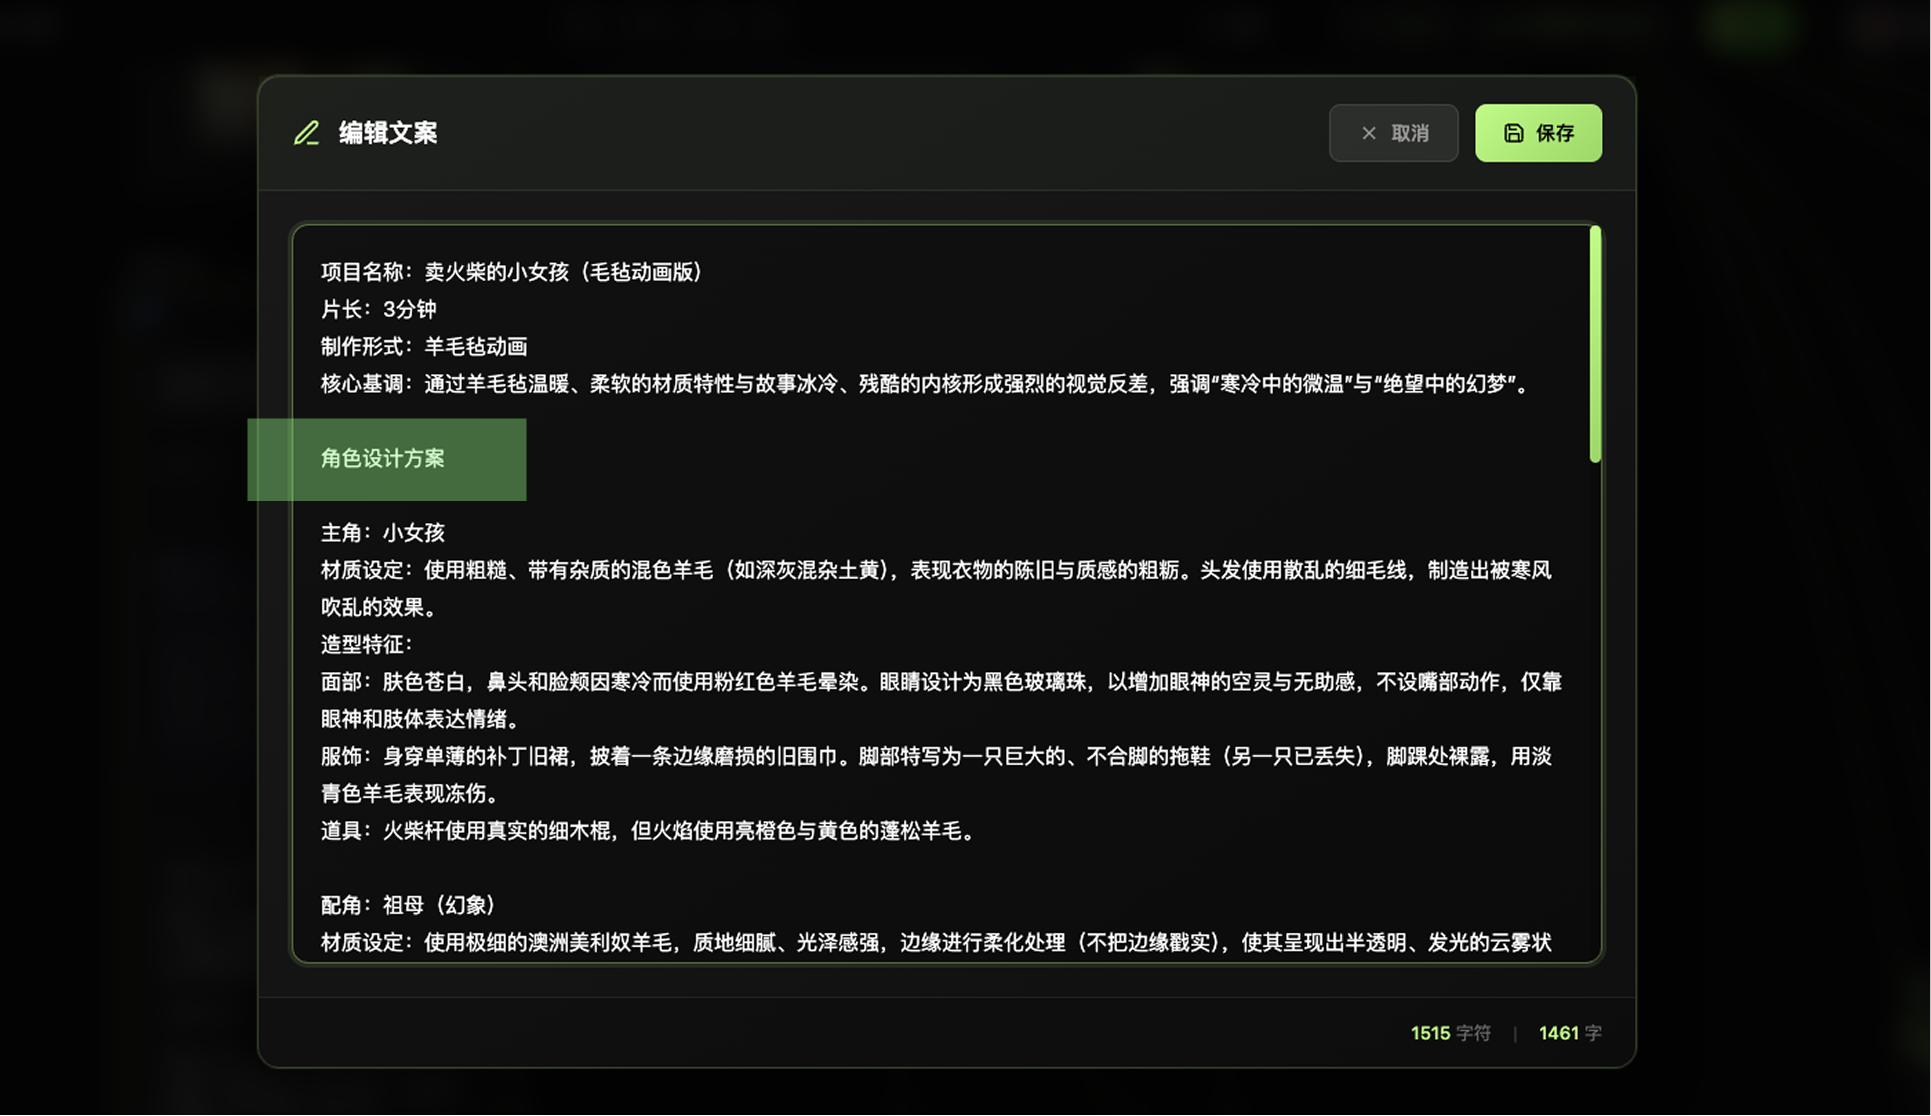Place cursor in the 面部 description line
The height and width of the screenshot is (1116, 1931).
[940, 682]
